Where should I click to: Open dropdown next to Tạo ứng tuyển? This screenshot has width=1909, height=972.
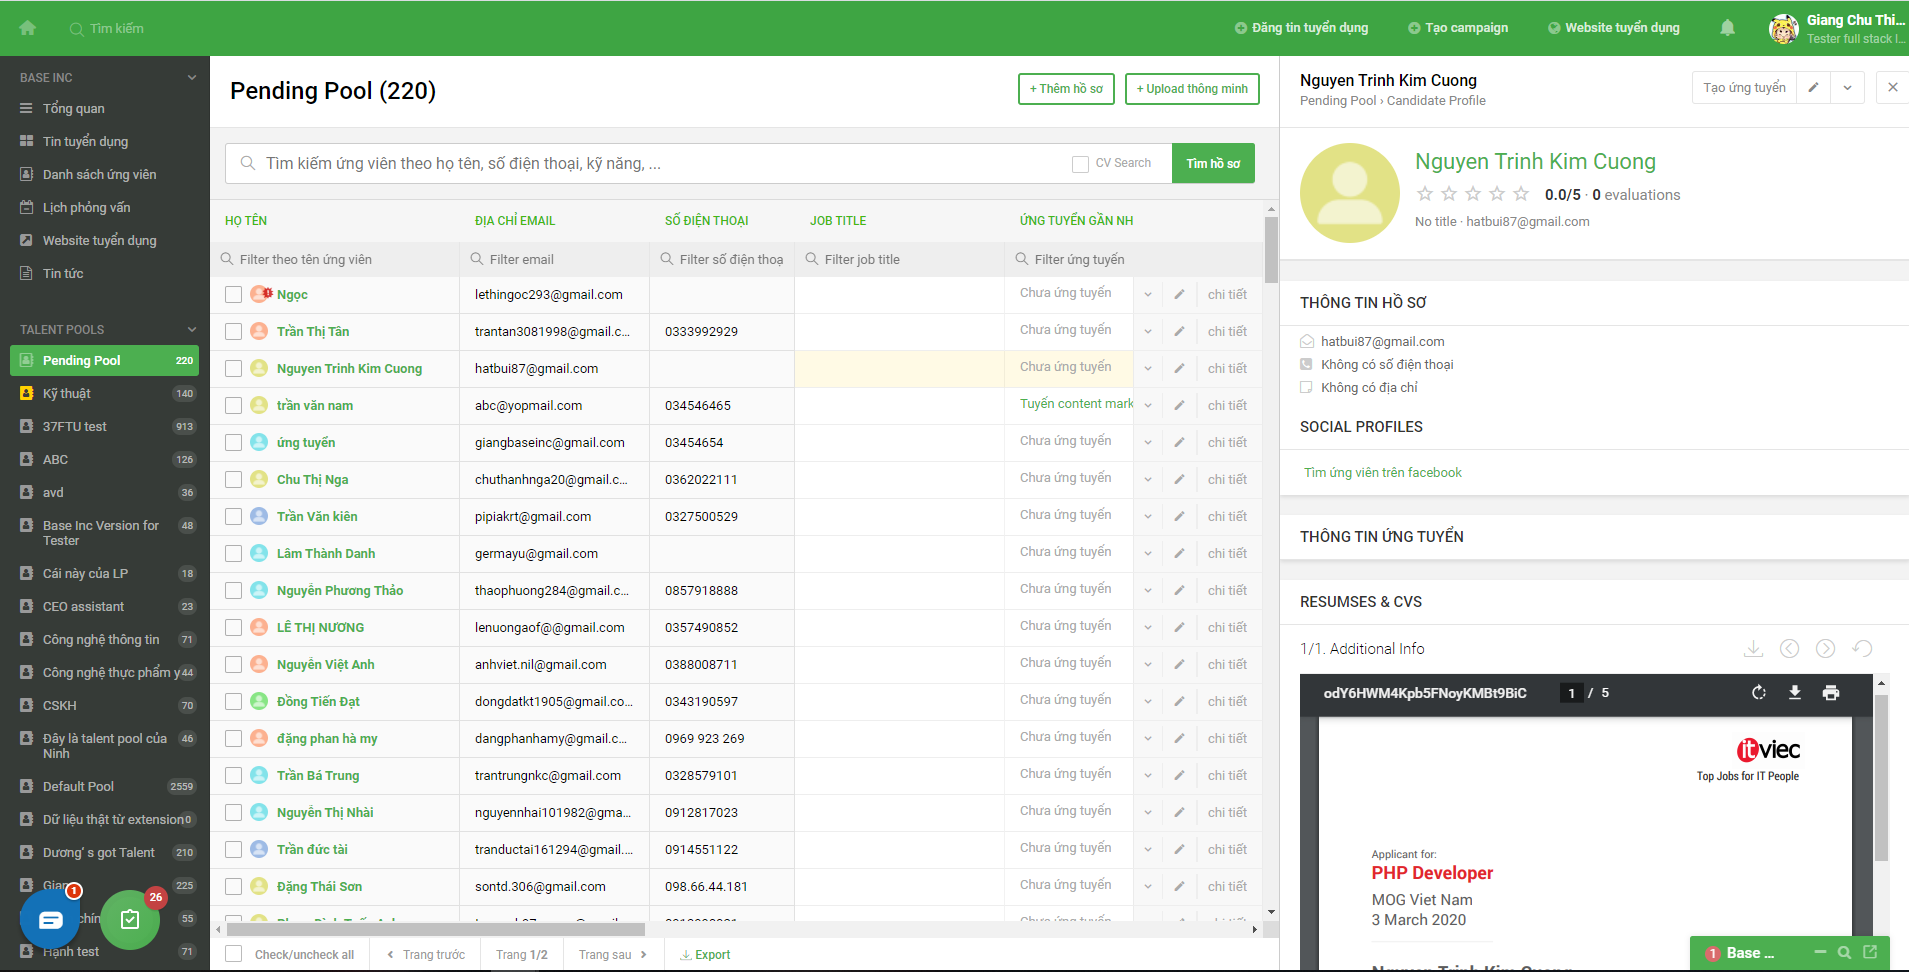click(1847, 88)
